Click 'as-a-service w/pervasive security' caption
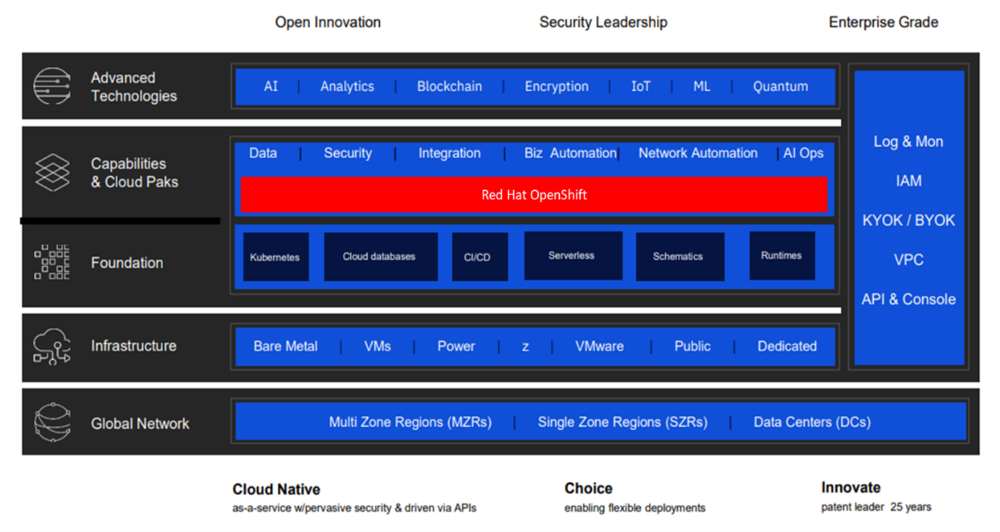1000x532 pixels. coord(354,508)
